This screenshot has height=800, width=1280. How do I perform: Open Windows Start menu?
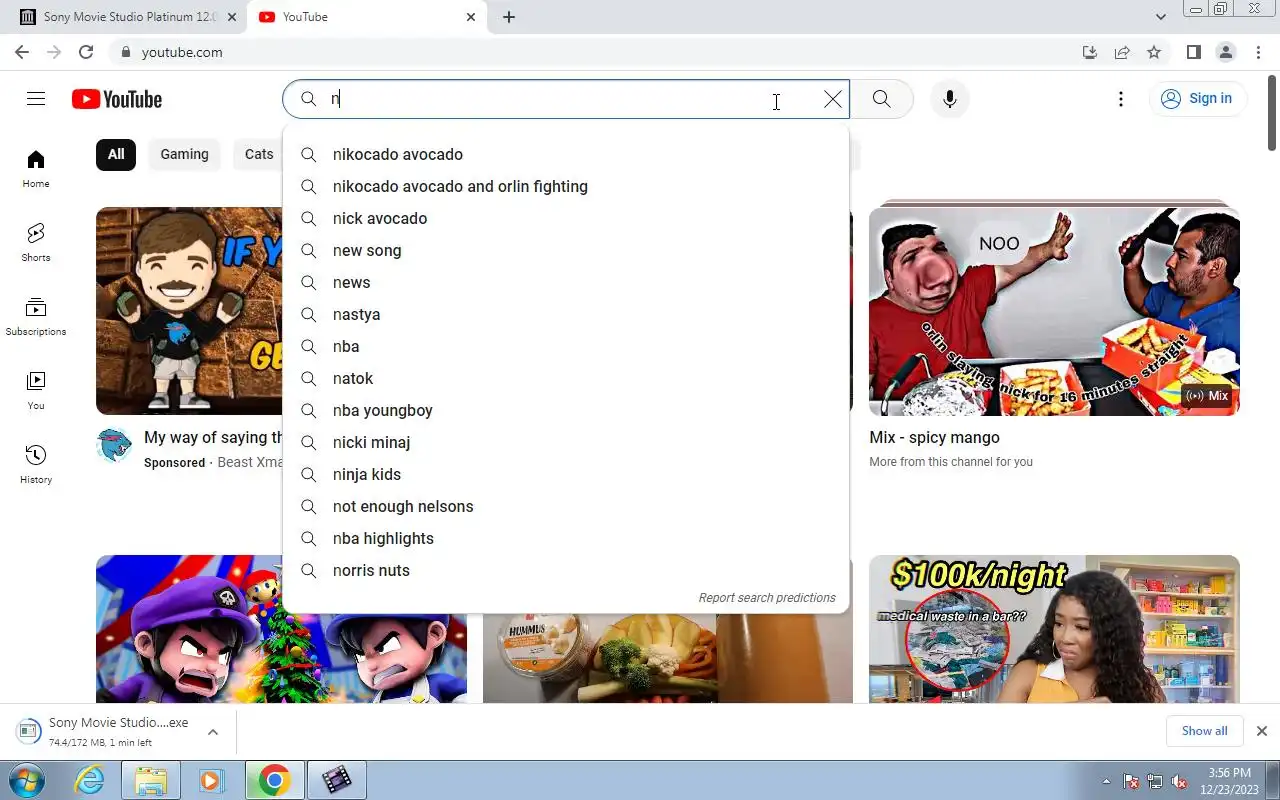tap(27, 780)
